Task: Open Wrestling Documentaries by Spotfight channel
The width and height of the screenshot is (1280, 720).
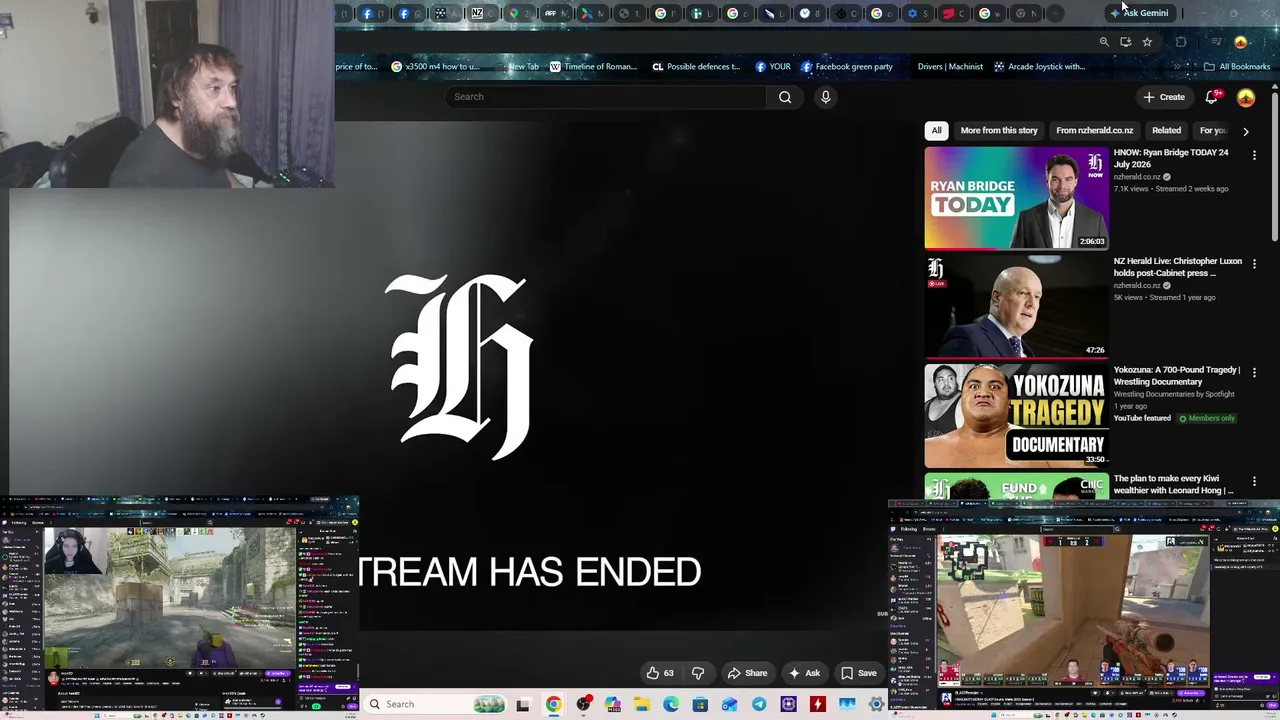Action: click(x=1174, y=394)
